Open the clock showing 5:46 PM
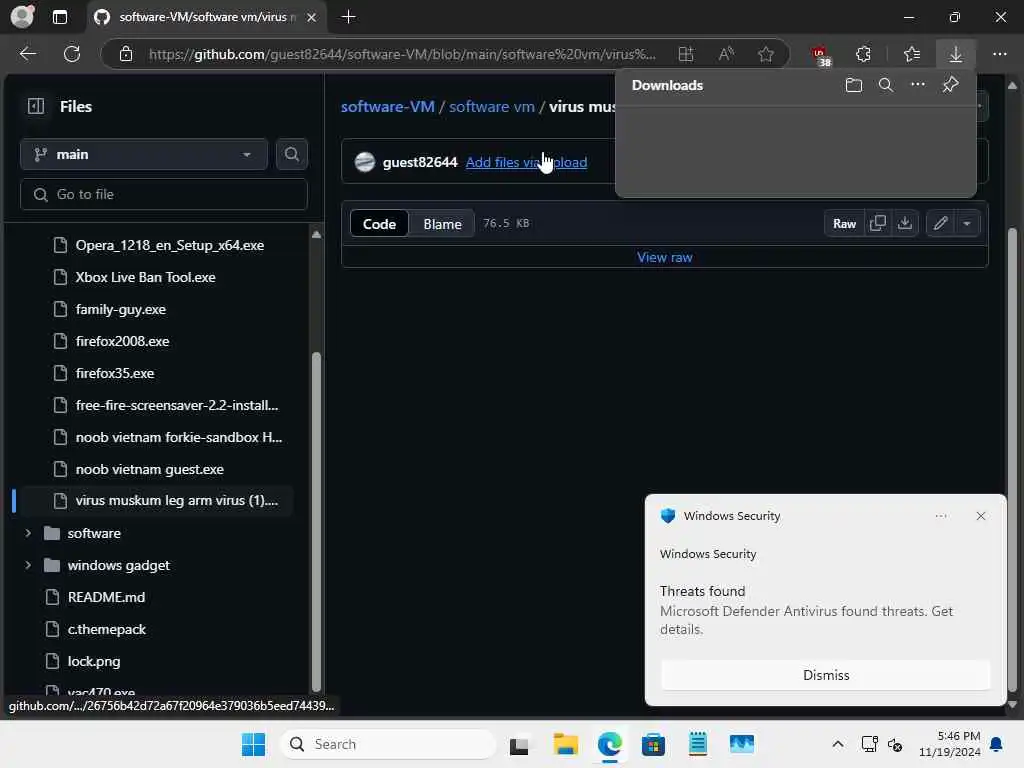This screenshot has width=1024, height=768. click(949, 744)
